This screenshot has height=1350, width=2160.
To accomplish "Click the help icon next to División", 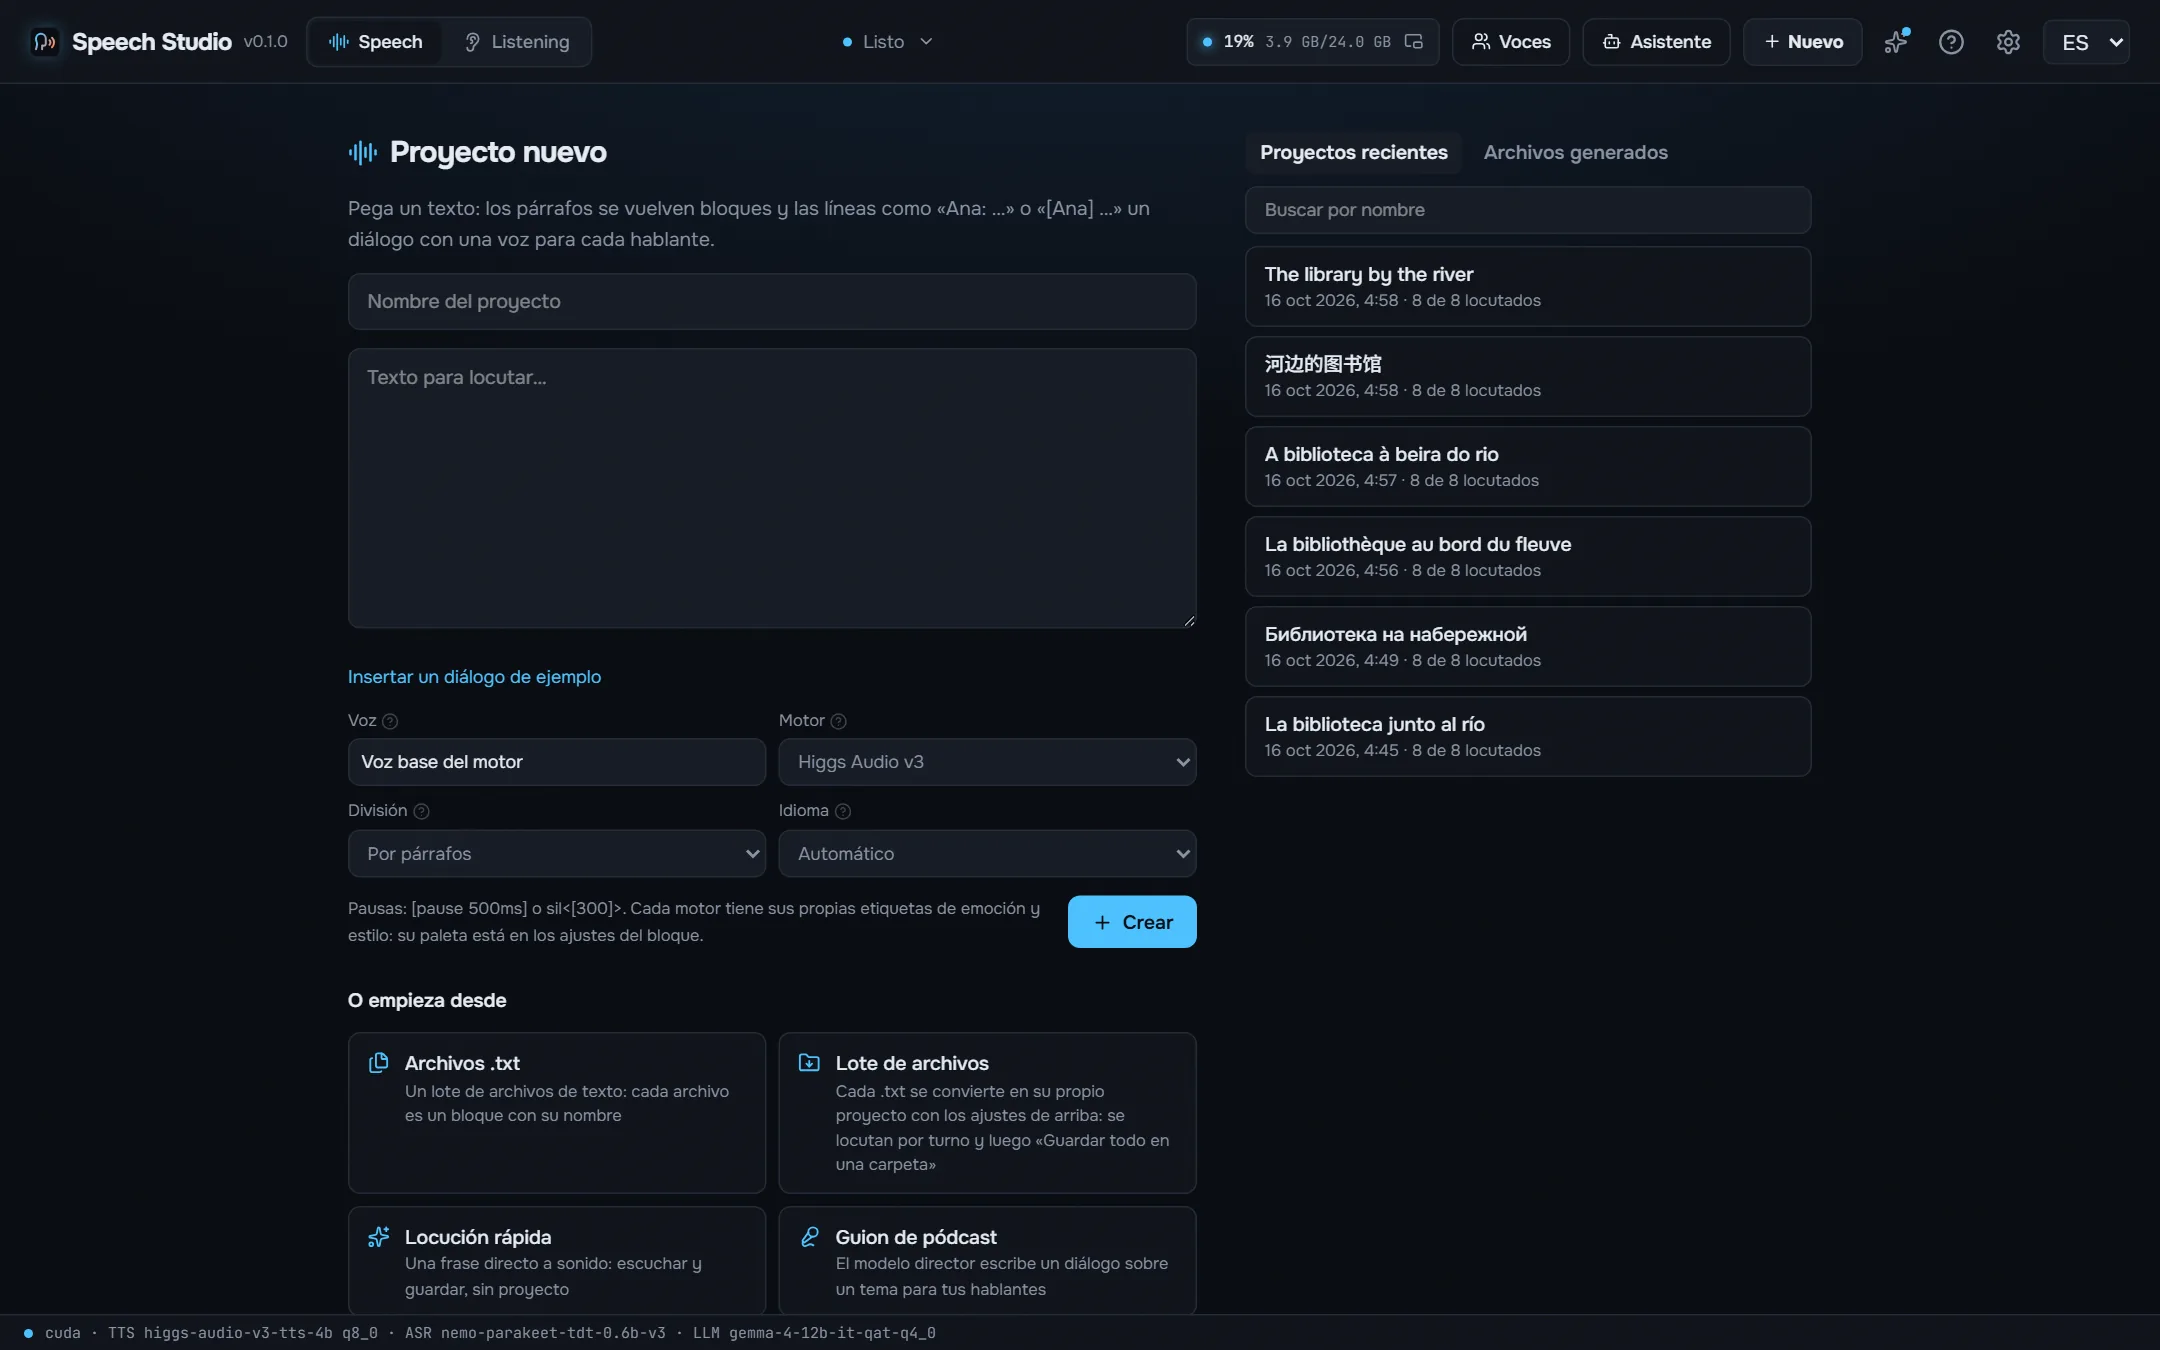I will coord(421,811).
